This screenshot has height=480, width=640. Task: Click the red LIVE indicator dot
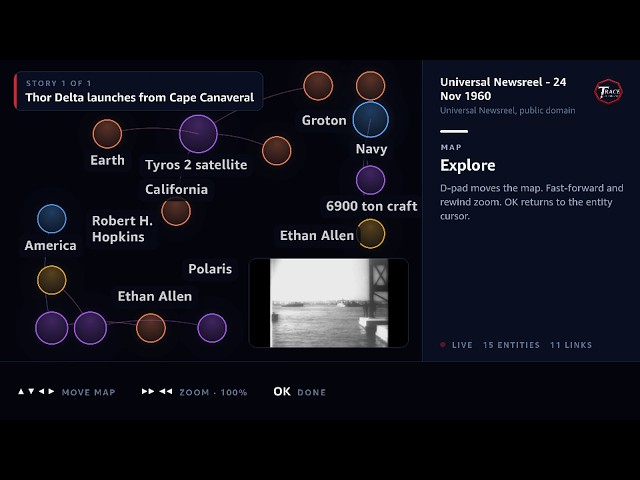click(443, 344)
